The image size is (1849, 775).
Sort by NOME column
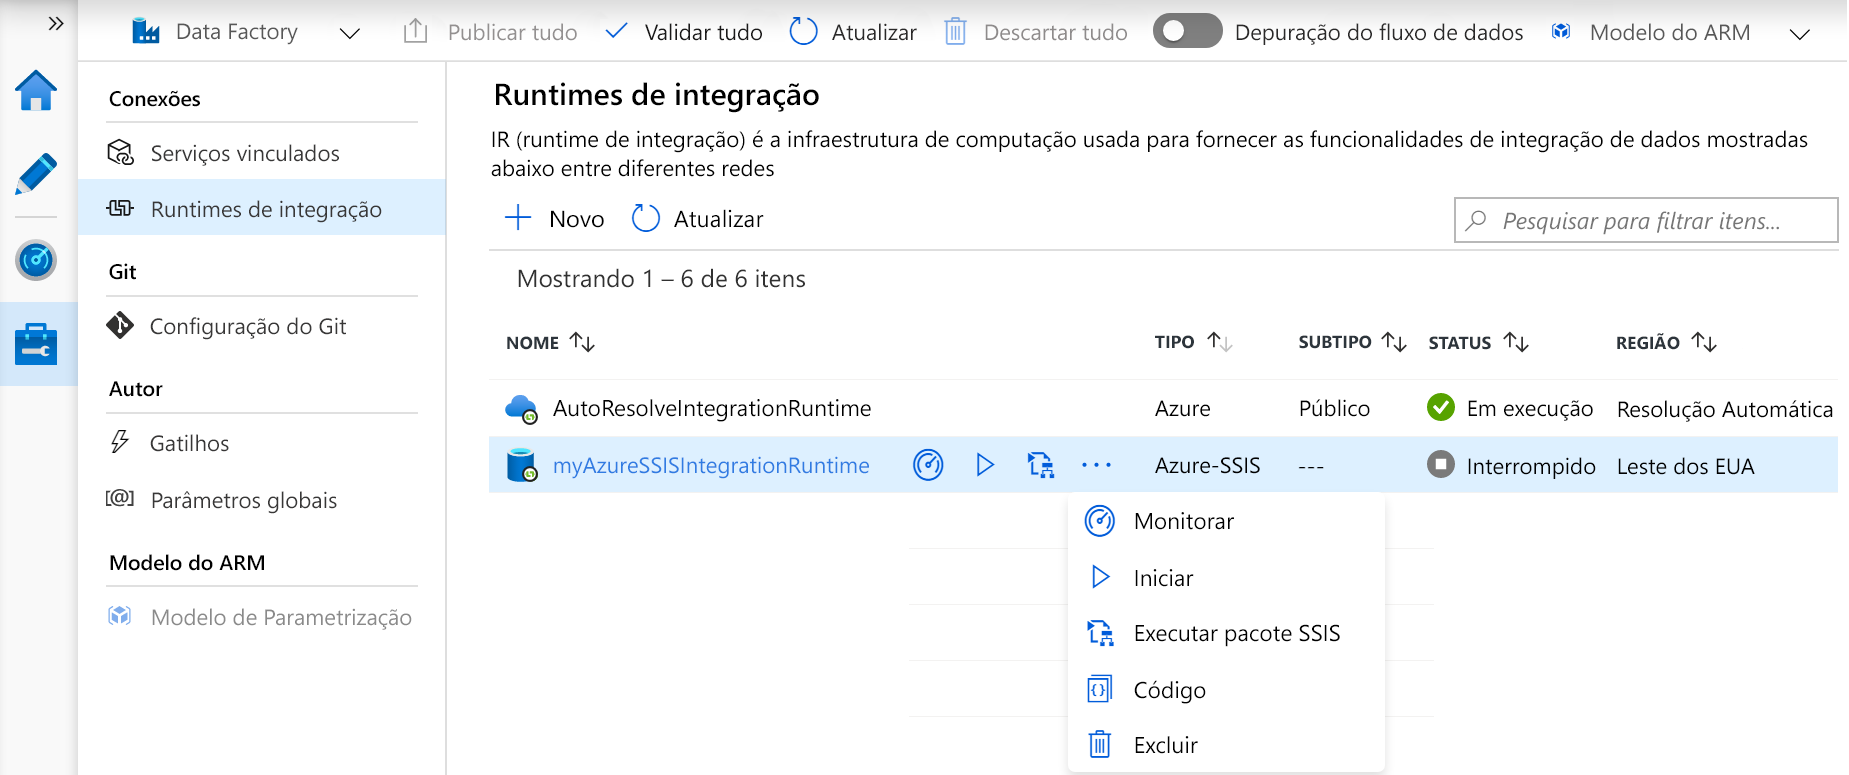pos(551,343)
